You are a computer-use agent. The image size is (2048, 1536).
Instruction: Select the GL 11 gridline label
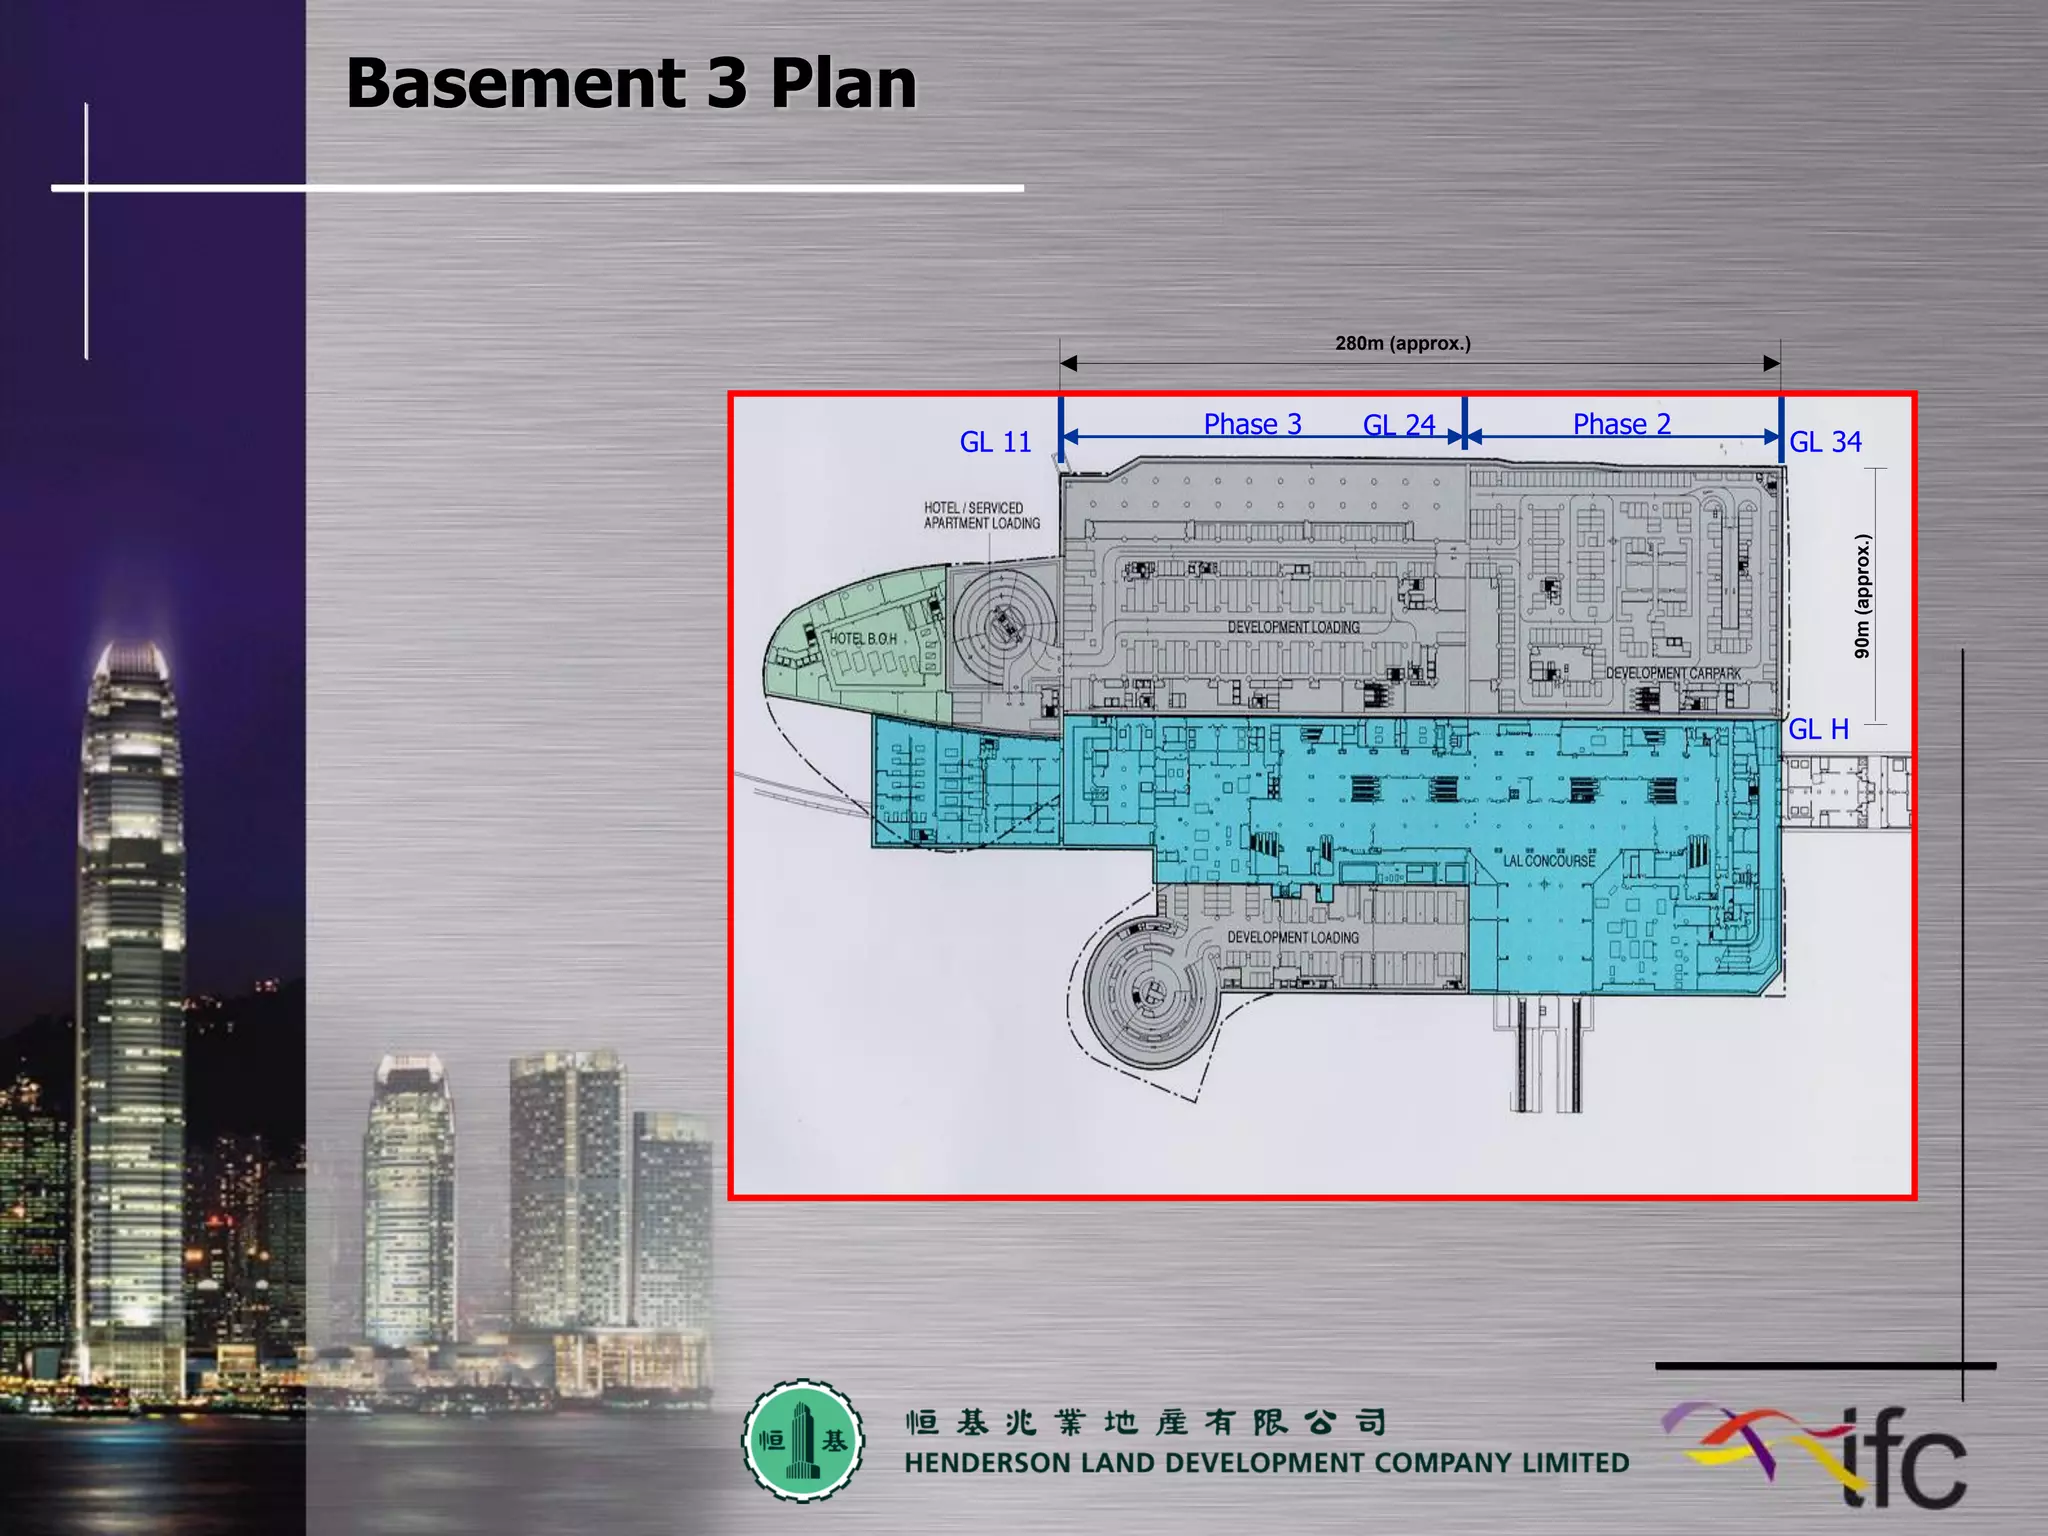coord(994,442)
